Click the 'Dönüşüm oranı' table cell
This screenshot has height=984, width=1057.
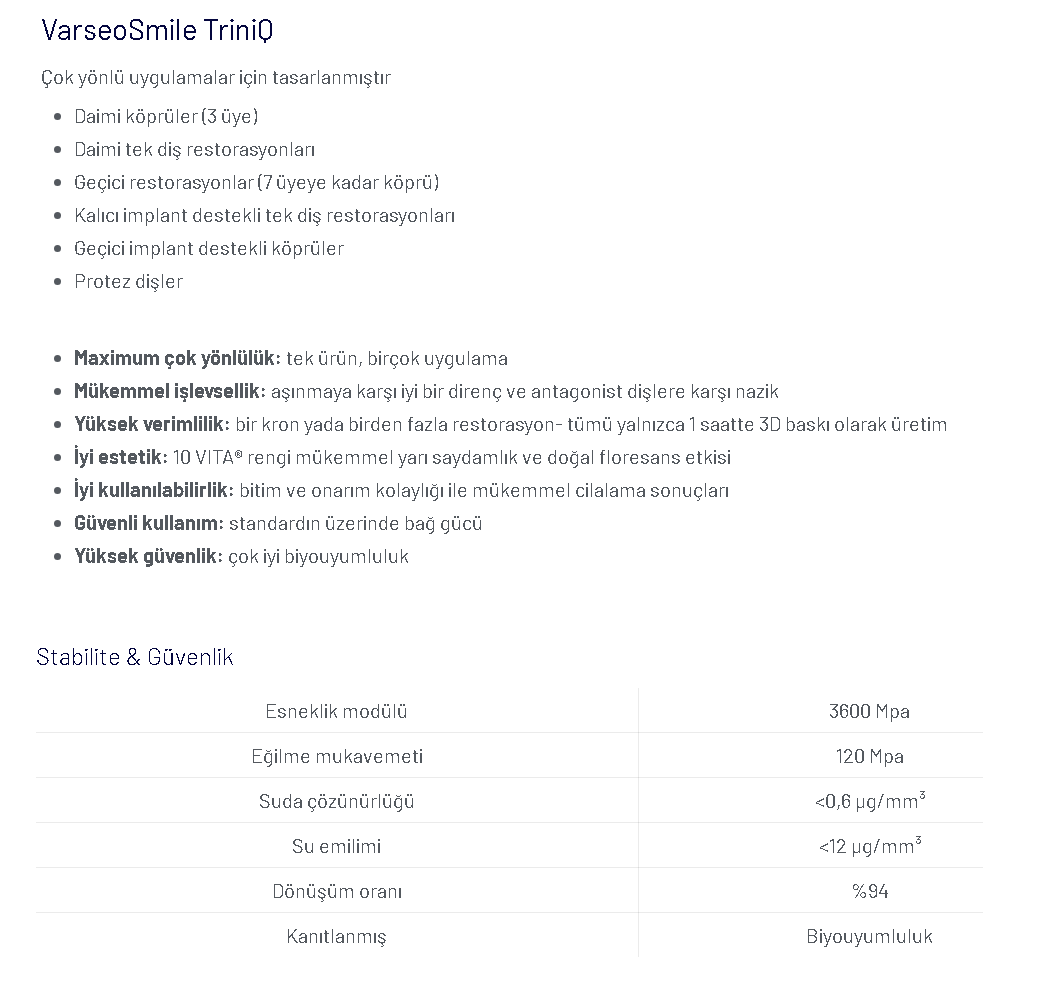[x=336, y=892]
